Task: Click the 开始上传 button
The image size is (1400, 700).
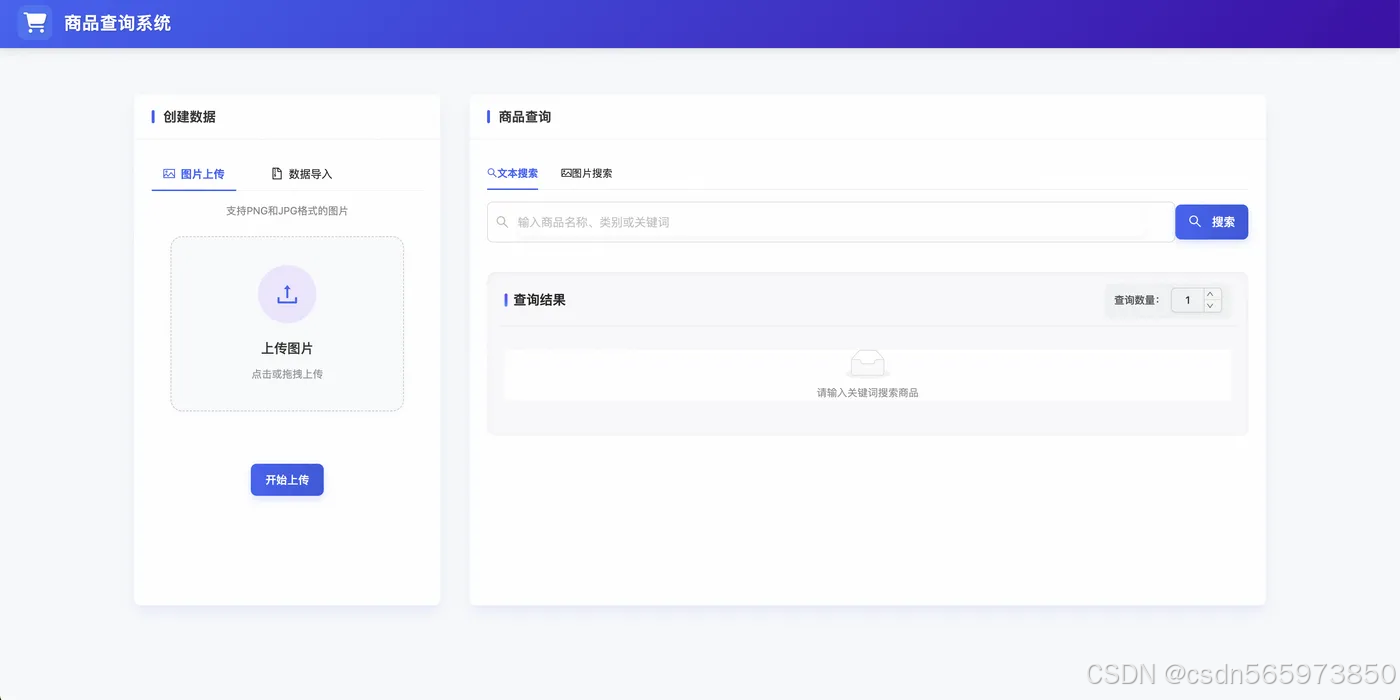Action: coord(287,480)
